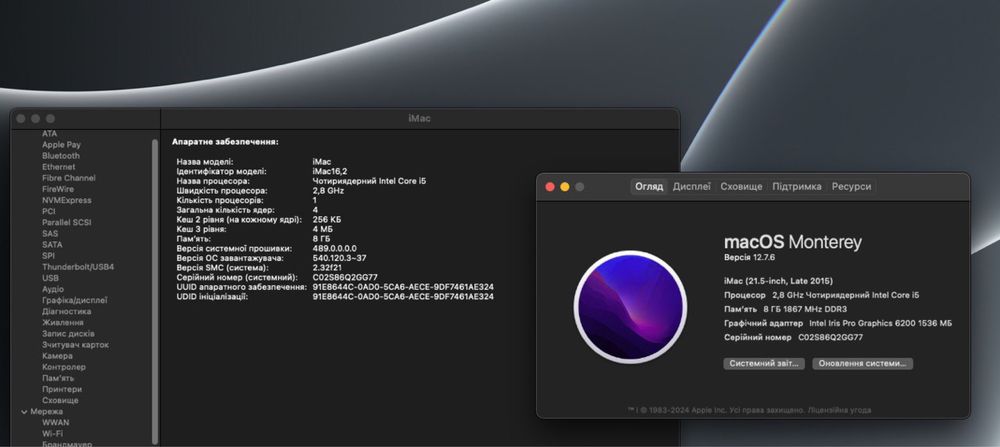Select SAS in the sidebar
This screenshot has width=1000, height=447.
click(50, 233)
